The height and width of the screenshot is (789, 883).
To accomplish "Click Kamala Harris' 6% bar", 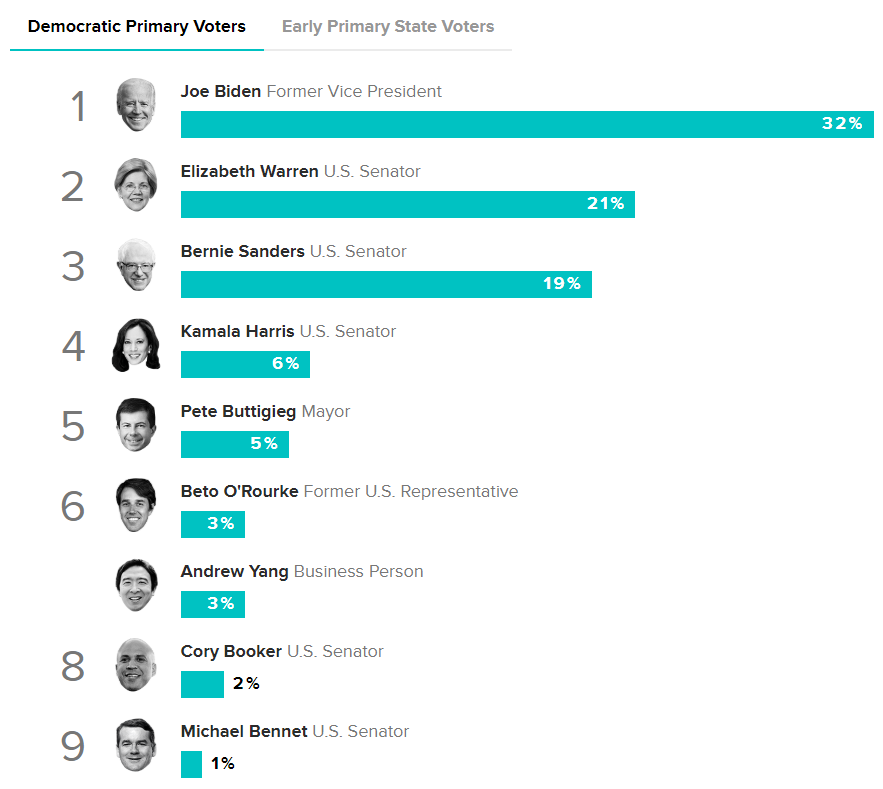I will click(245, 364).
